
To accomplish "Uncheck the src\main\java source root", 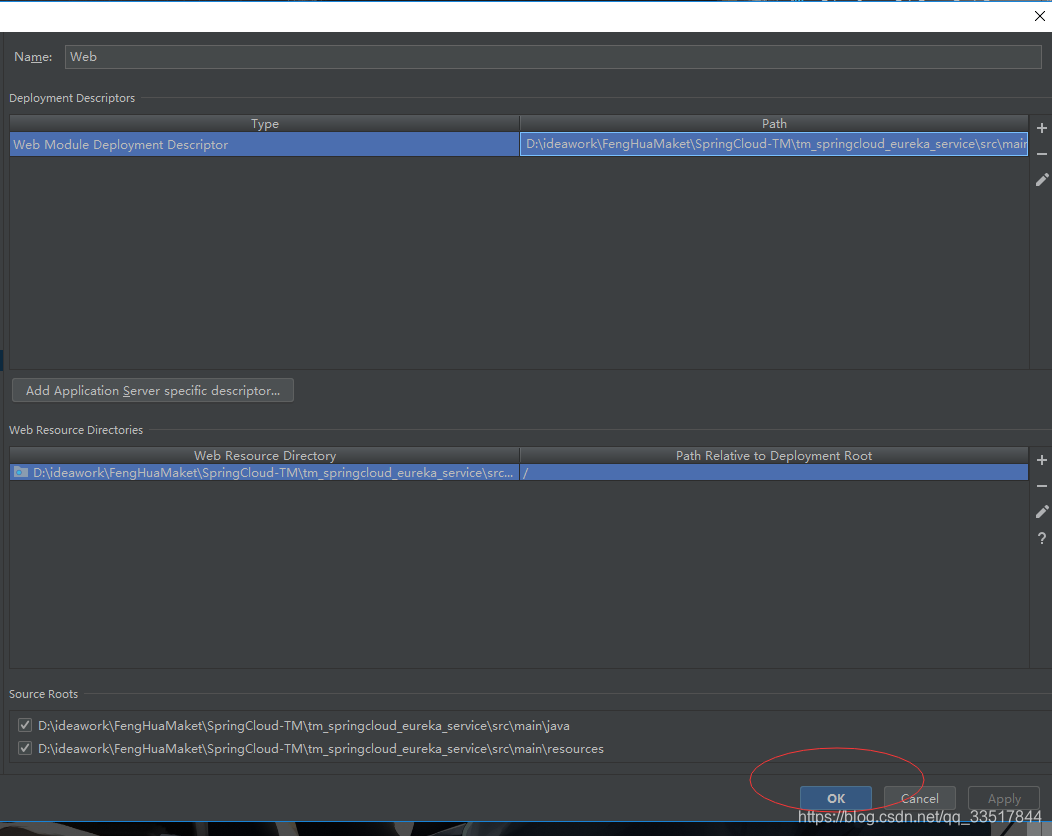I will coord(24,725).
